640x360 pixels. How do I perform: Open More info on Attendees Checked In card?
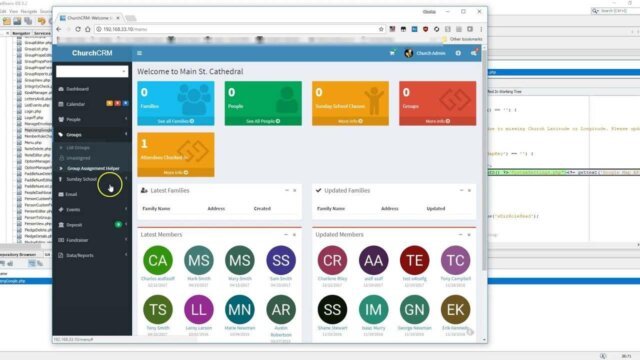176,173
